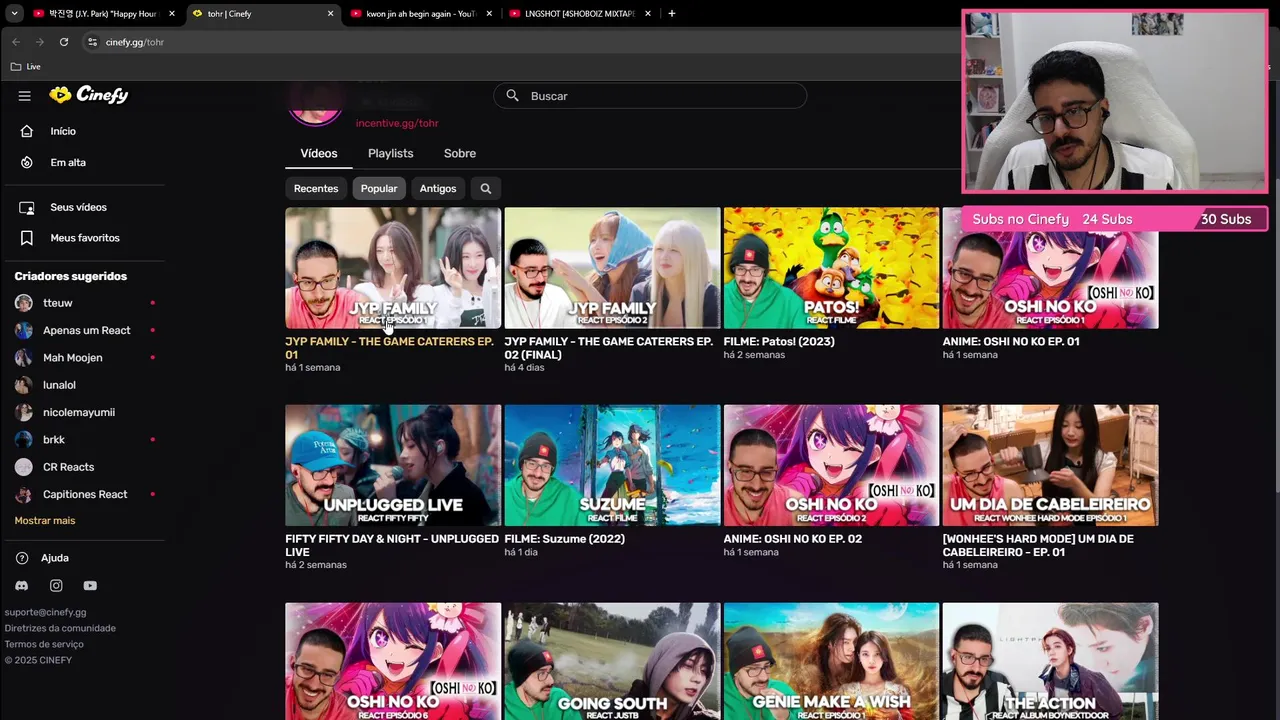The height and width of the screenshot is (720, 1280).
Task: Close the tohr | Cinefy browser tab
Action: [x=329, y=14]
